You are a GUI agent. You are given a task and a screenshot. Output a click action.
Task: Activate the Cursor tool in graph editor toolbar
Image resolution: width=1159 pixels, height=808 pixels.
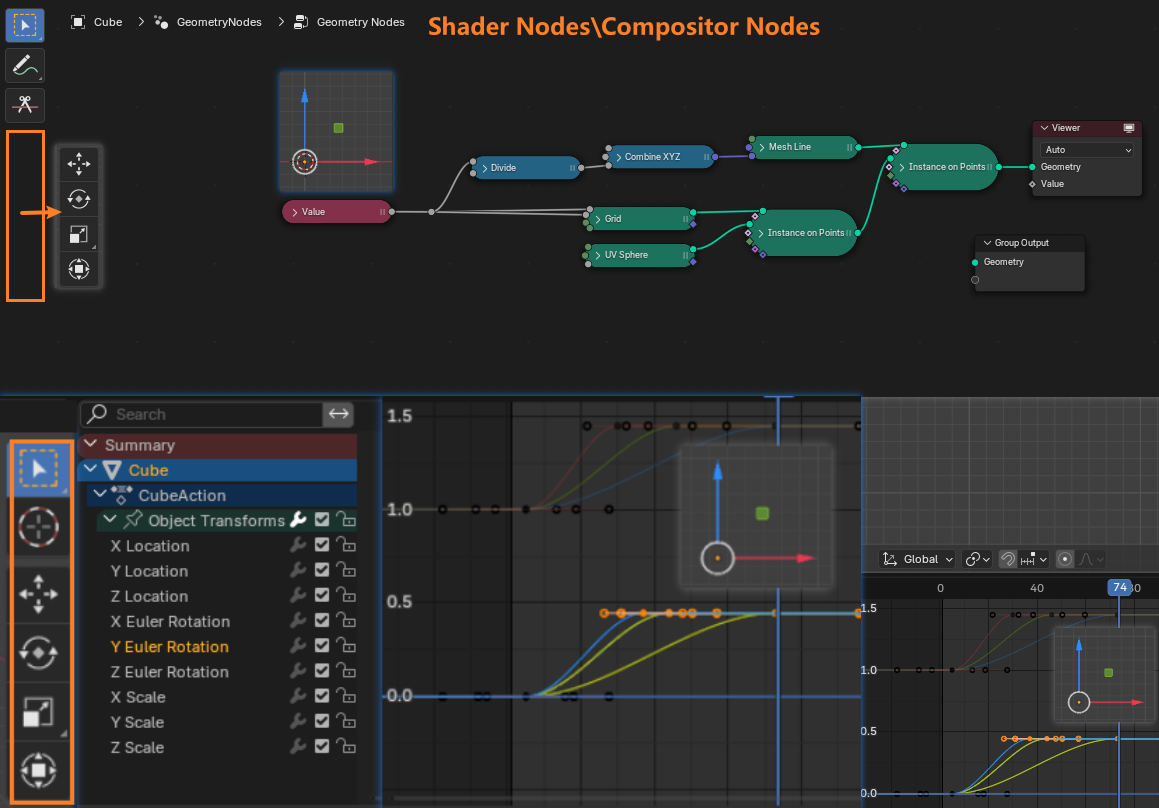tap(39, 527)
